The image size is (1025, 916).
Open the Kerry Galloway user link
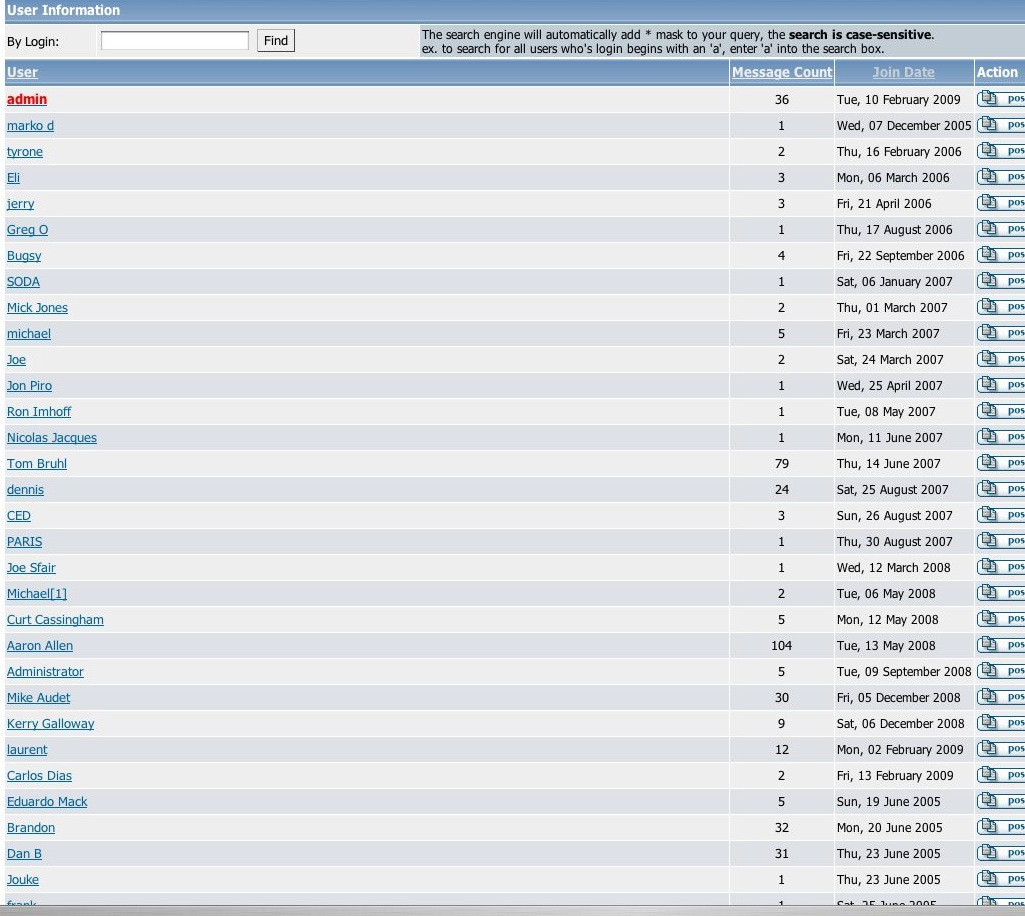tap(50, 724)
